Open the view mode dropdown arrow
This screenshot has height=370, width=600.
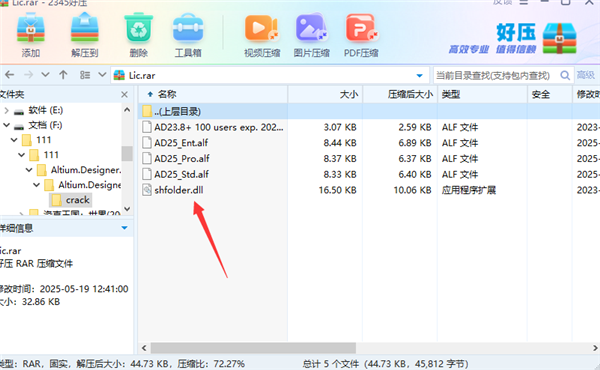pyautogui.click(x=102, y=75)
